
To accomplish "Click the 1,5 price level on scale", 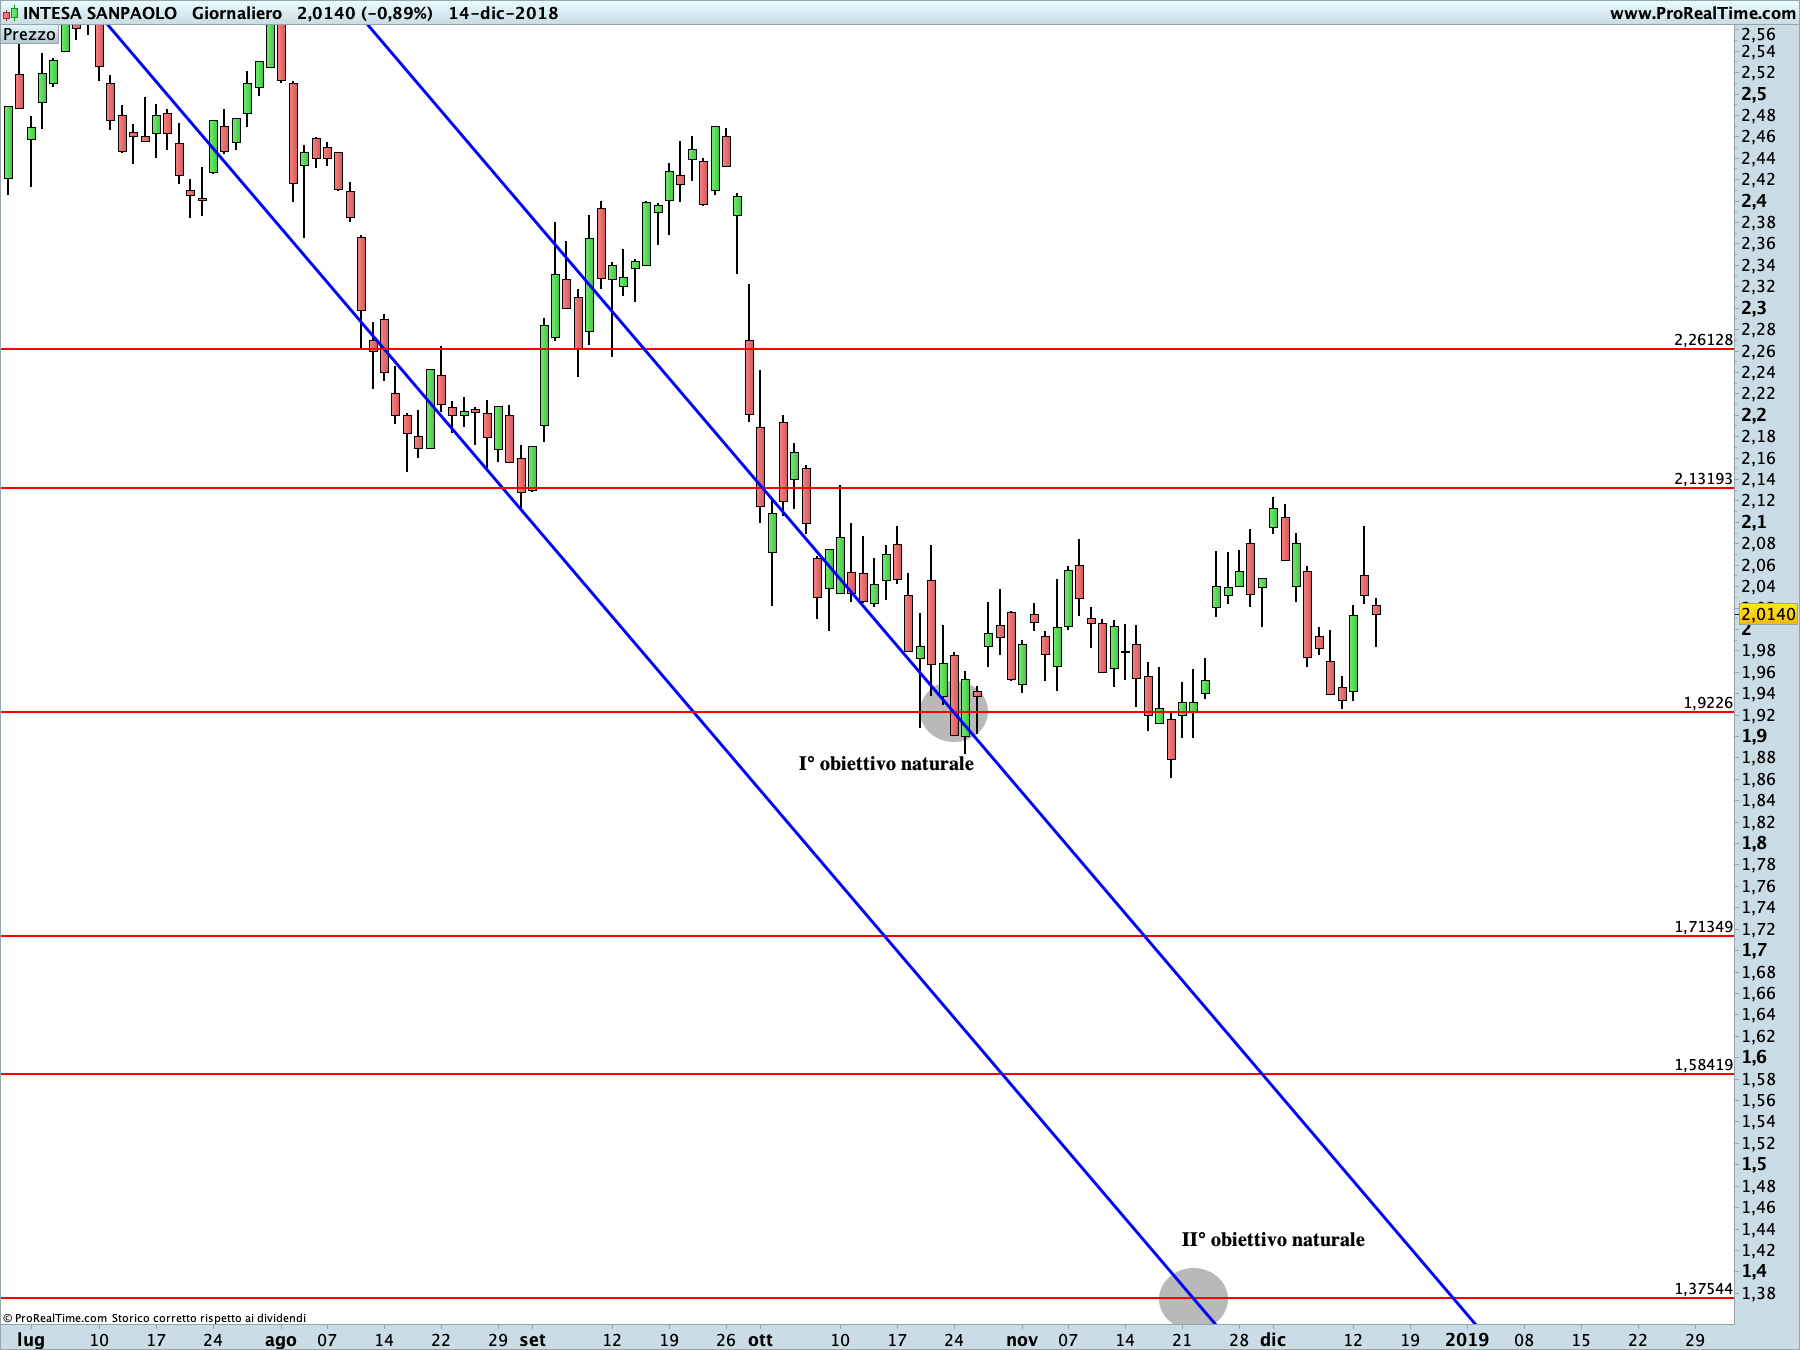I will click(1754, 1164).
